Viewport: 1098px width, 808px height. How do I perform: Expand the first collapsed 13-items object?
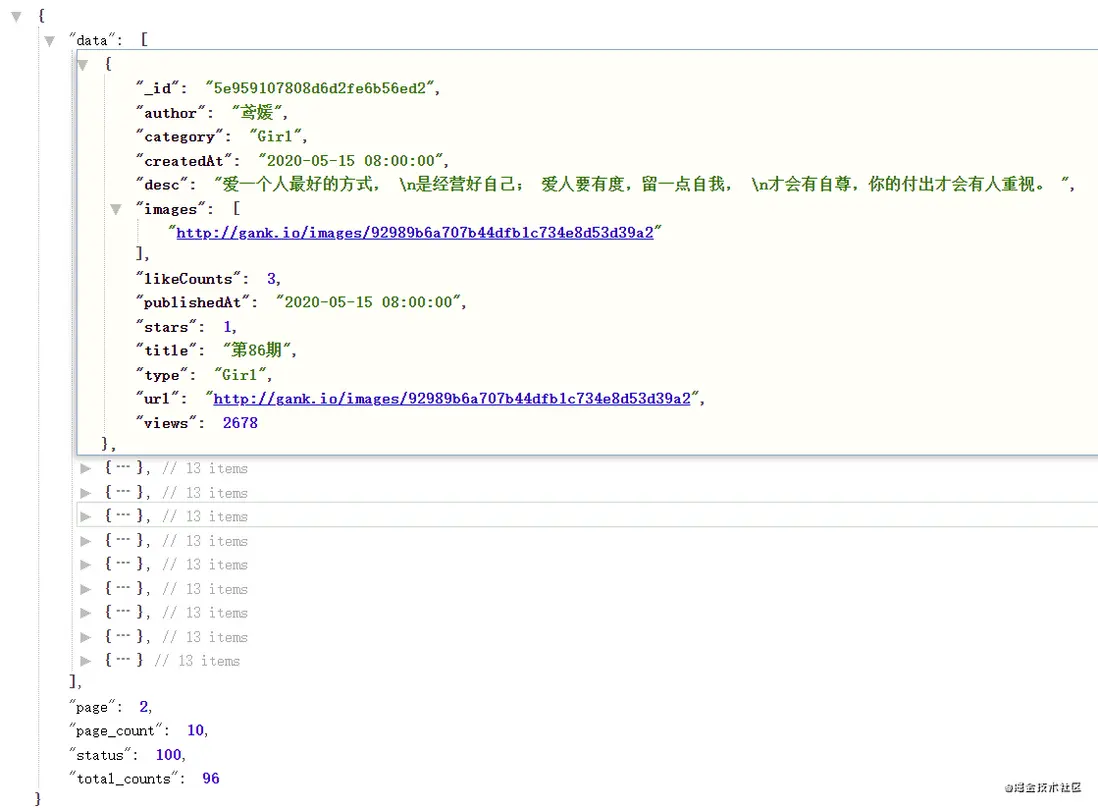(x=85, y=468)
